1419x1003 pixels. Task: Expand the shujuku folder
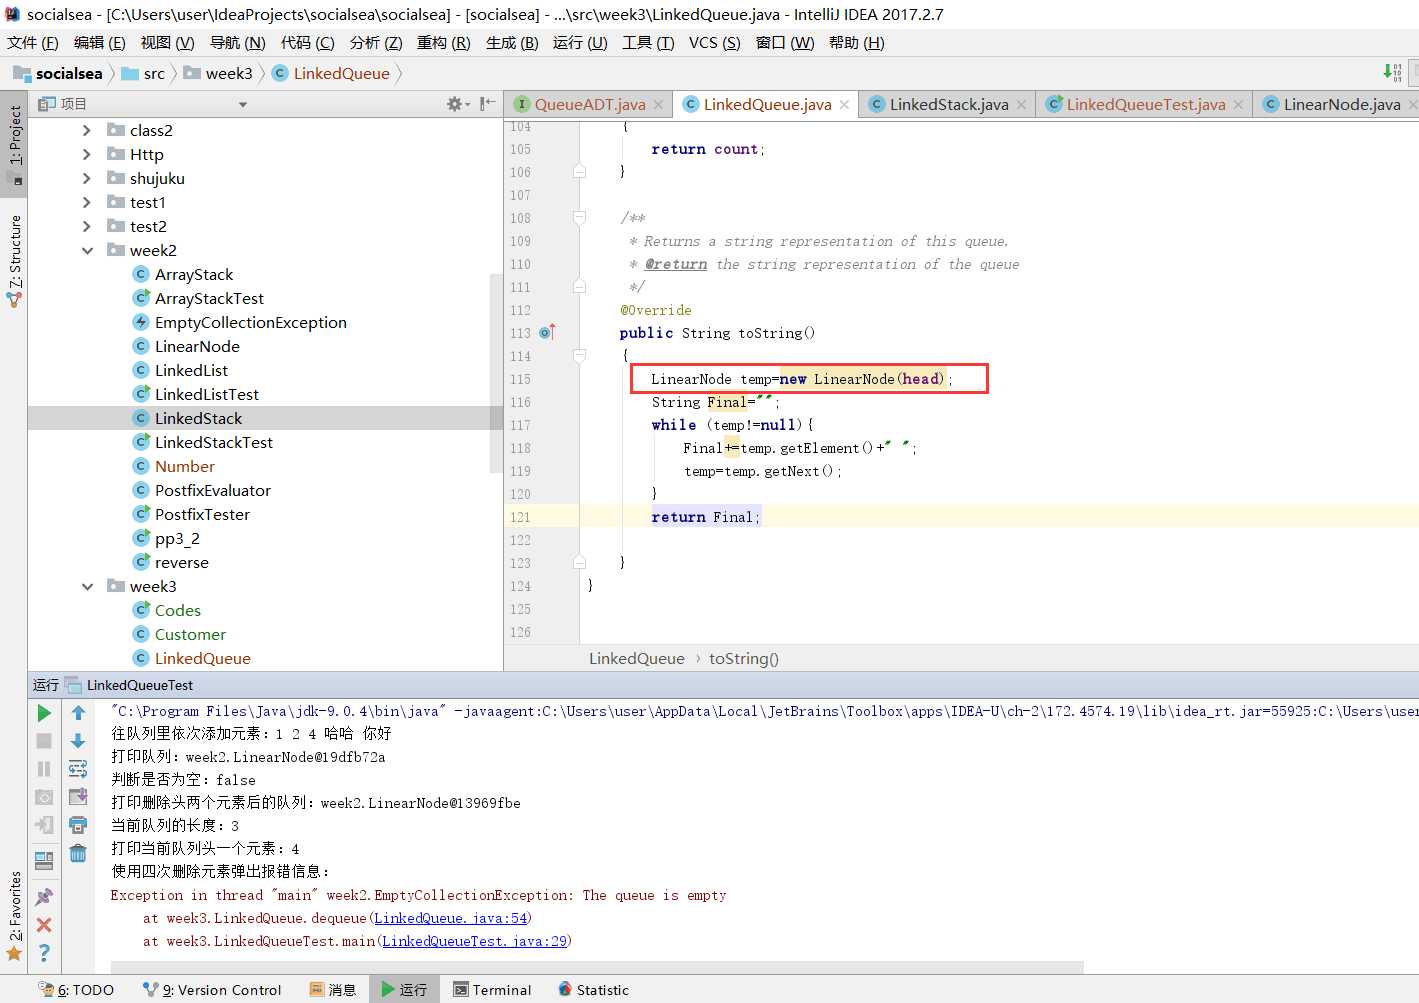(x=87, y=179)
